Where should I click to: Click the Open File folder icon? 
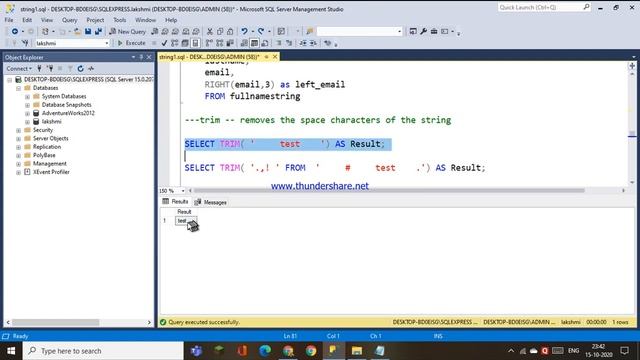pos(77,31)
